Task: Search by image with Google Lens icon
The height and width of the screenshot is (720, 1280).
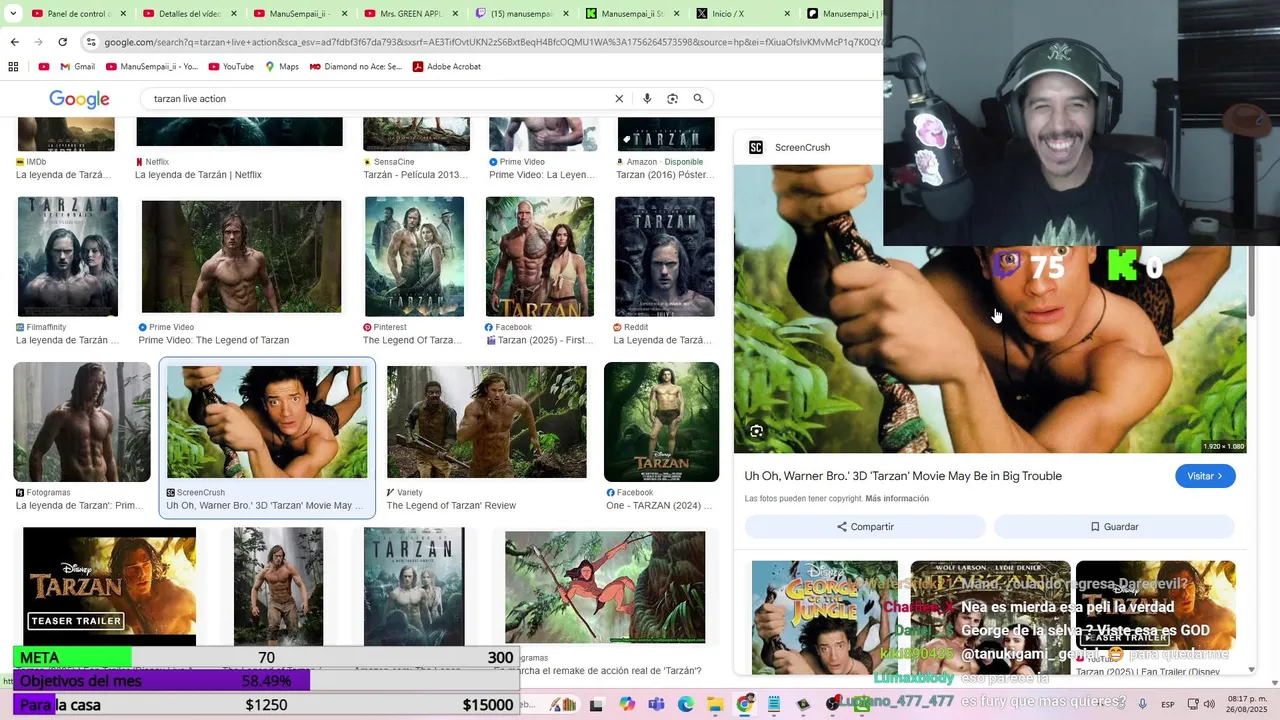Action: pyautogui.click(x=672, y=99)
